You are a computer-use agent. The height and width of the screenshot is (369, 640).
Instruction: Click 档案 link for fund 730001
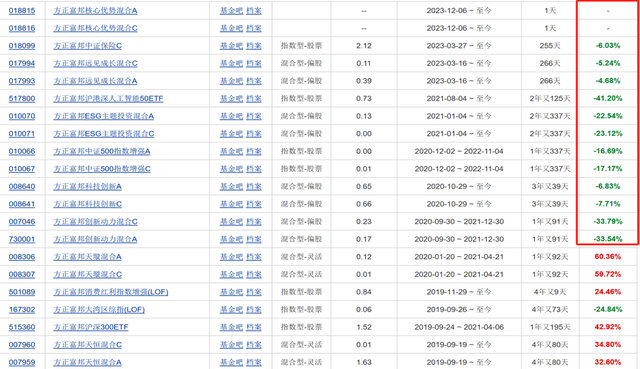tap(253, 239)
